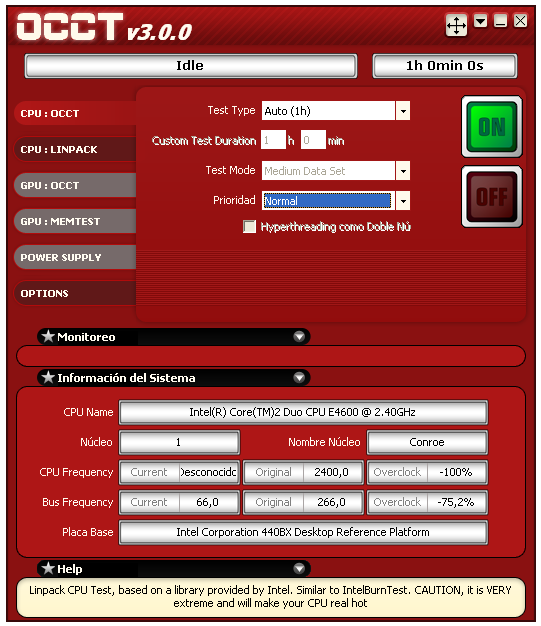Stop the test with red OFF button
This screenshot has height=626, width=541.
(491, 196)
